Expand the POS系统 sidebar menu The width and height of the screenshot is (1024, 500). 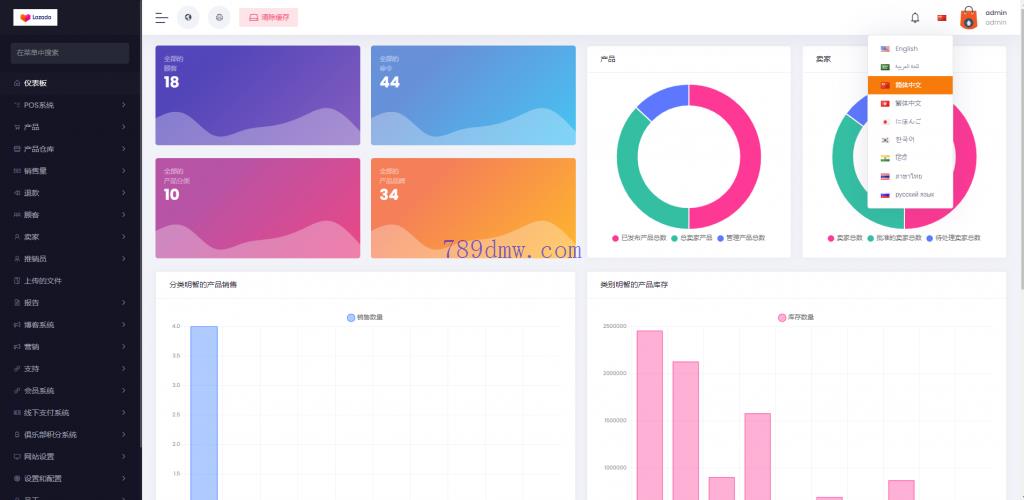point(70,105)
